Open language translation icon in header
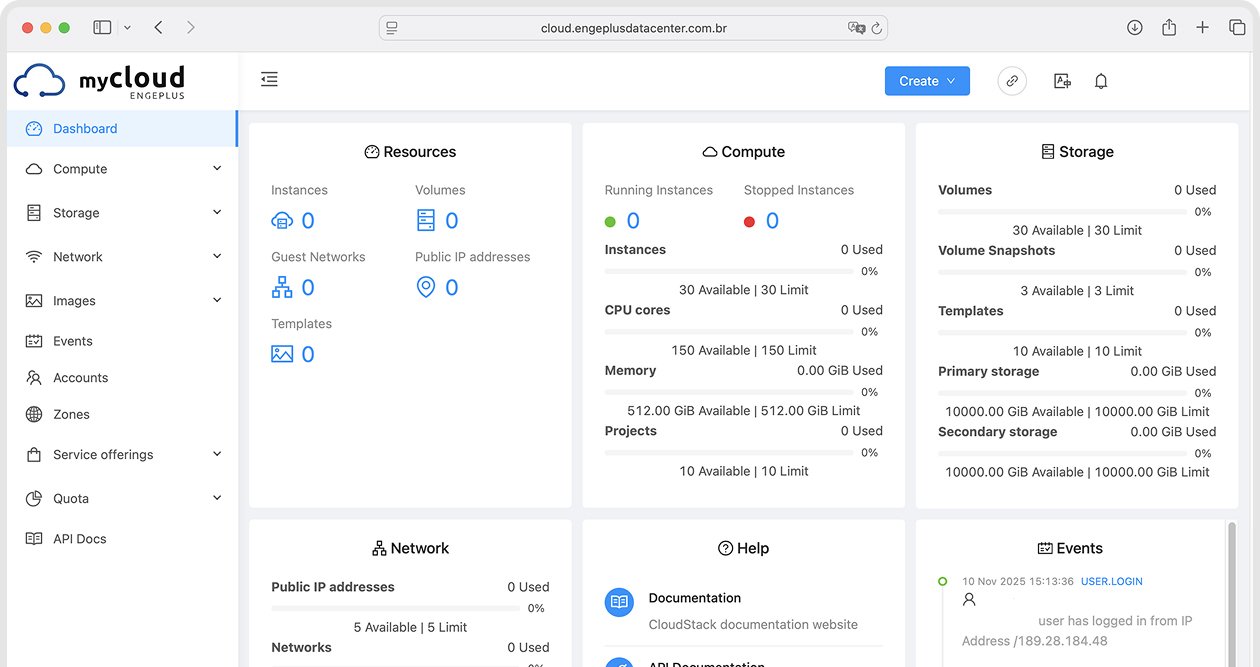The width and height of the screenshot is (1260, 667). (x=1062, y=81)
